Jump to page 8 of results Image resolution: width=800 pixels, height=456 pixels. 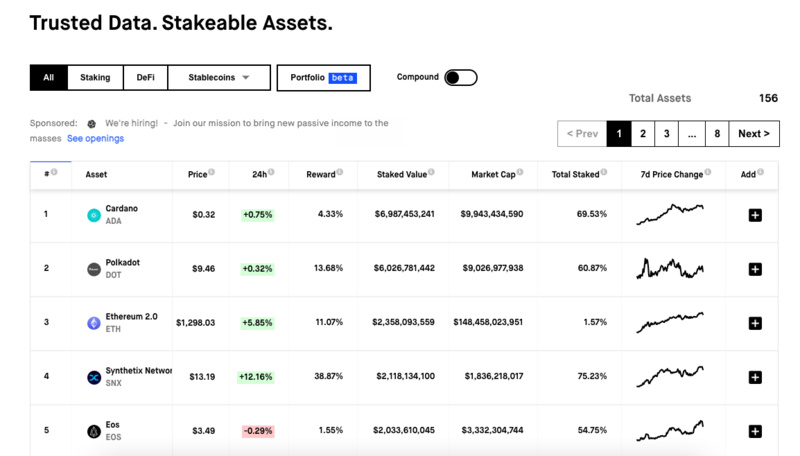716,134
